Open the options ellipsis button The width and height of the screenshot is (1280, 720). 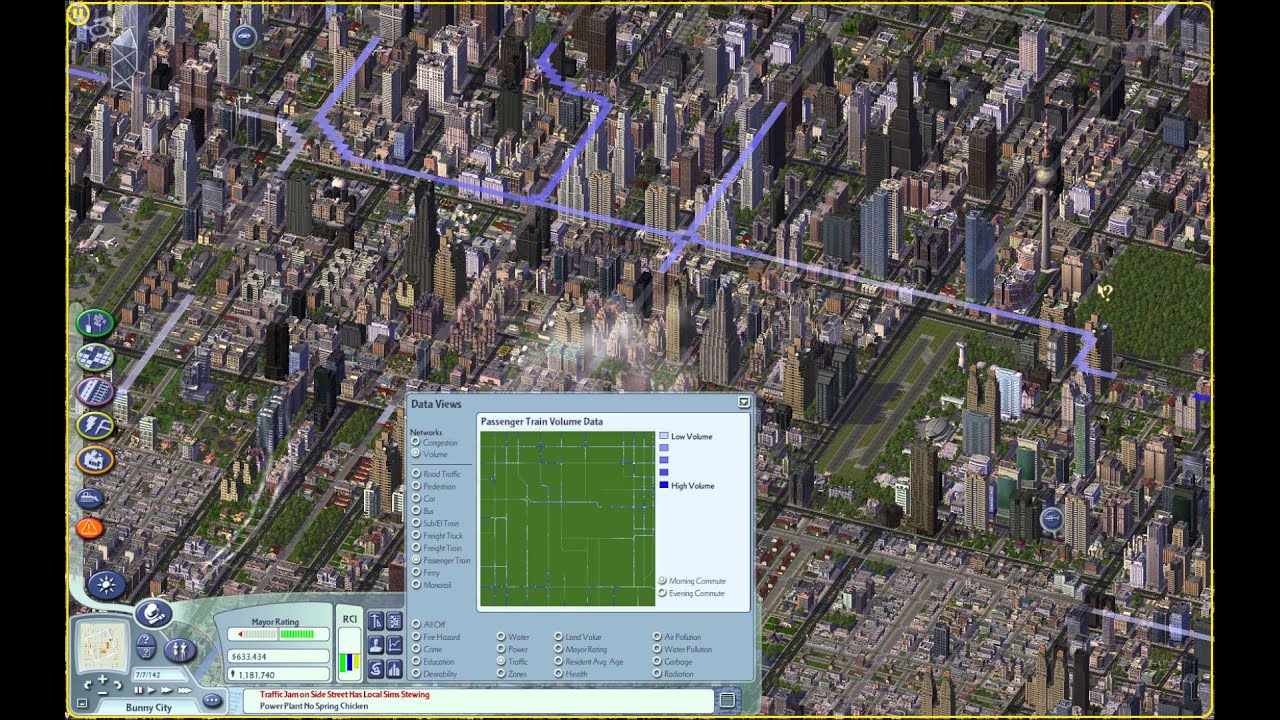[x=213, y=700]
